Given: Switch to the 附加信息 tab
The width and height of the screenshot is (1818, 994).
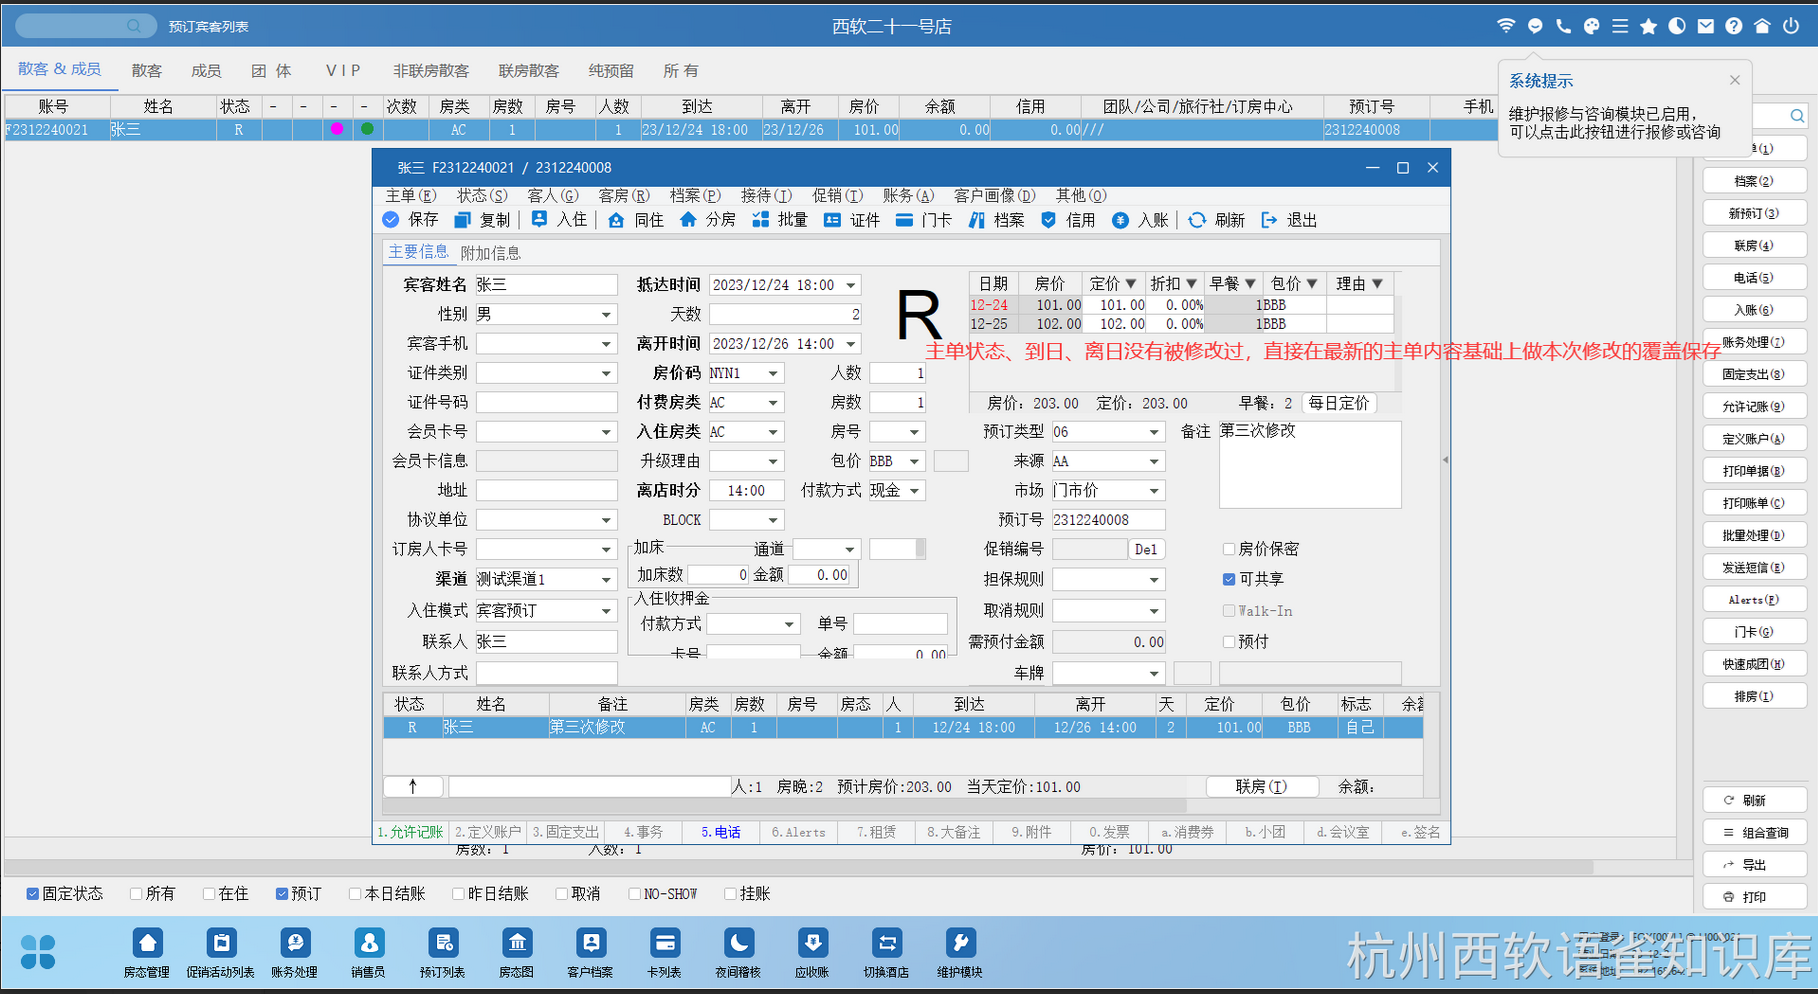Looking at the screenshot, I should (491, 254).
